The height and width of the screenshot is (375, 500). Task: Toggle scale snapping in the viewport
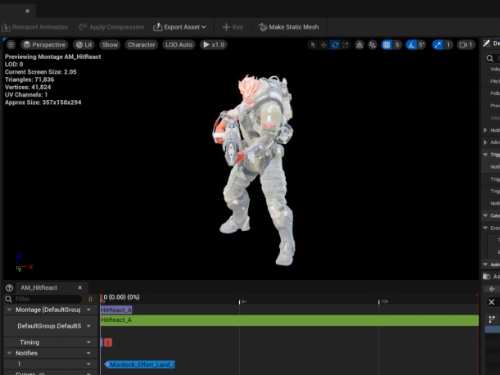(x=437, y=44)
